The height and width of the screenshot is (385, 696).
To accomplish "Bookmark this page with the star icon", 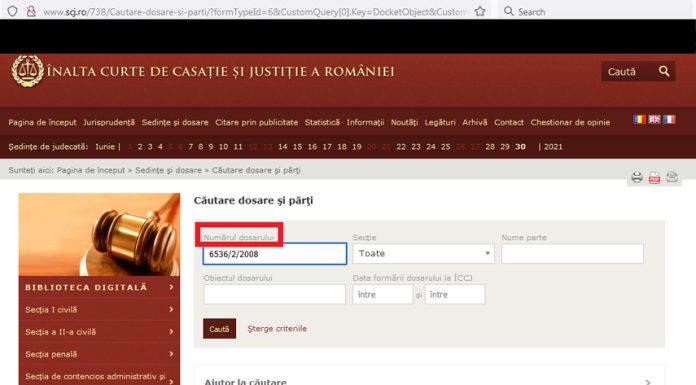I will click(x=480, y=11).
